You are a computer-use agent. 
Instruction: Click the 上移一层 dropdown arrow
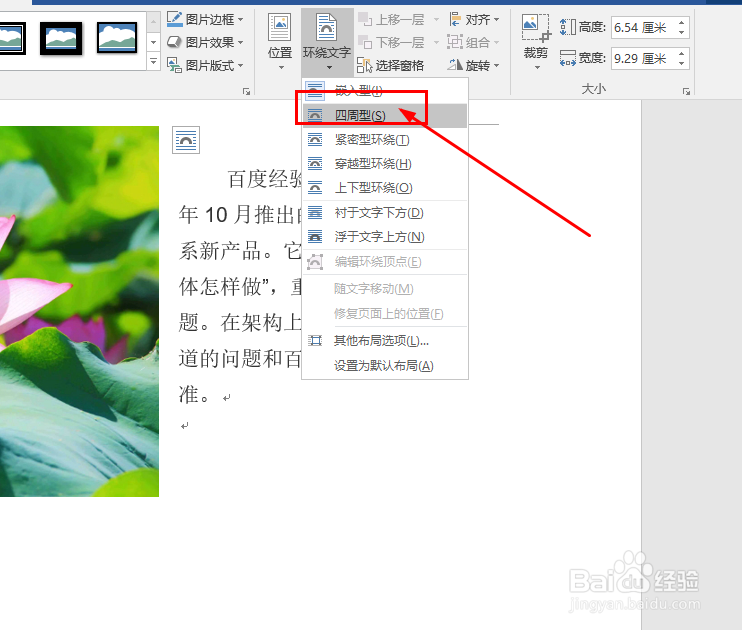tap(436, 20)
